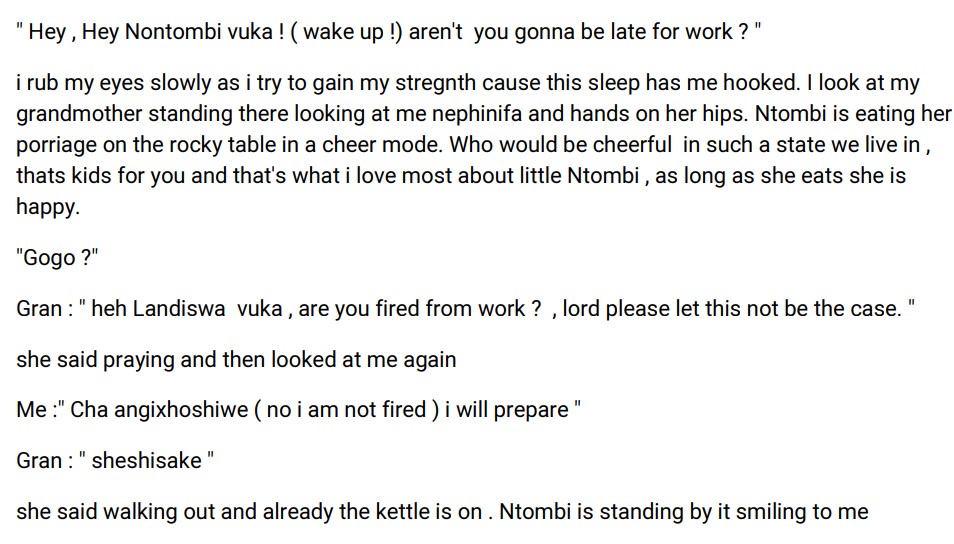
Task: Click the word "sheshisake"
Action: tap(146, 461)
